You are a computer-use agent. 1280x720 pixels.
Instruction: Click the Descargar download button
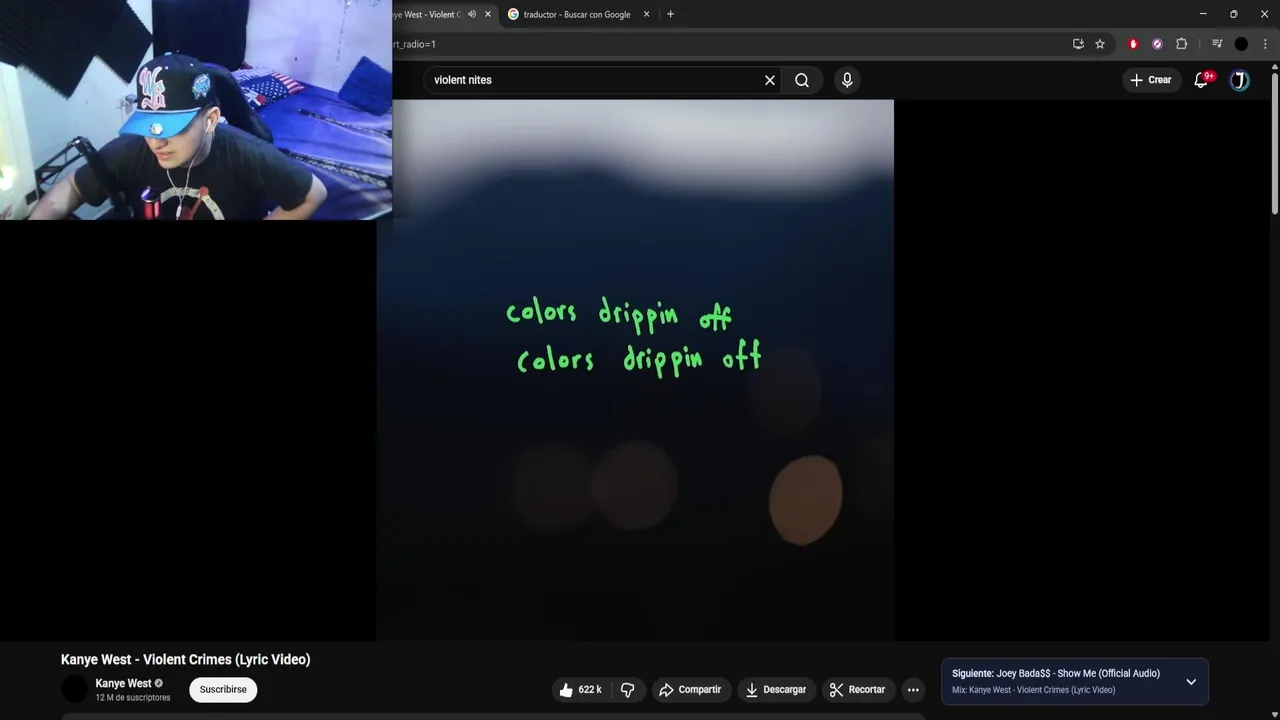click(x=776, y=690)
